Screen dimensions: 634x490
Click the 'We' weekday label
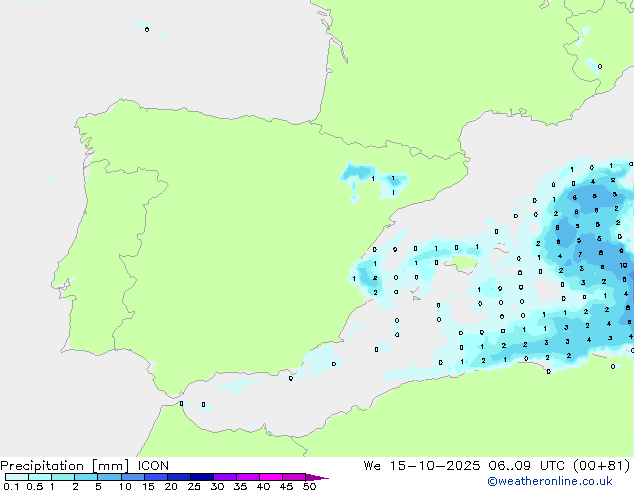[x=372, y=466]
